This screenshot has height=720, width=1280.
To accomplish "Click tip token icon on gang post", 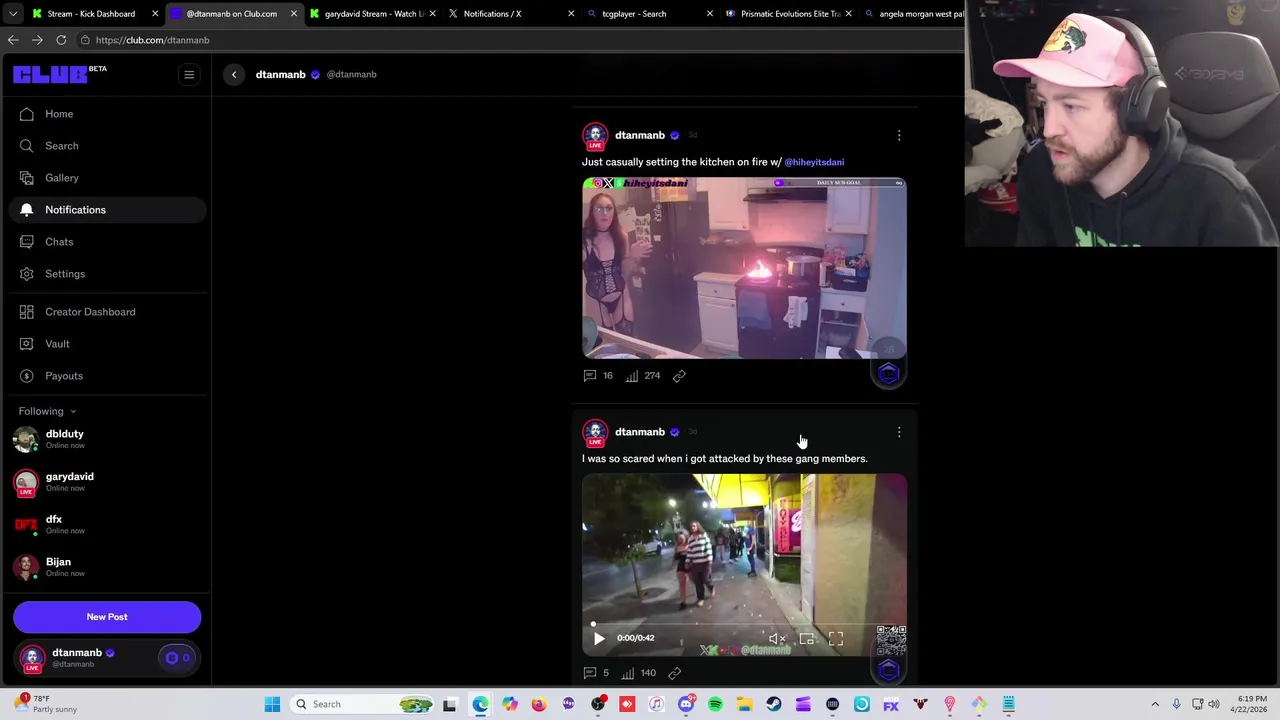I will point(889,670).
